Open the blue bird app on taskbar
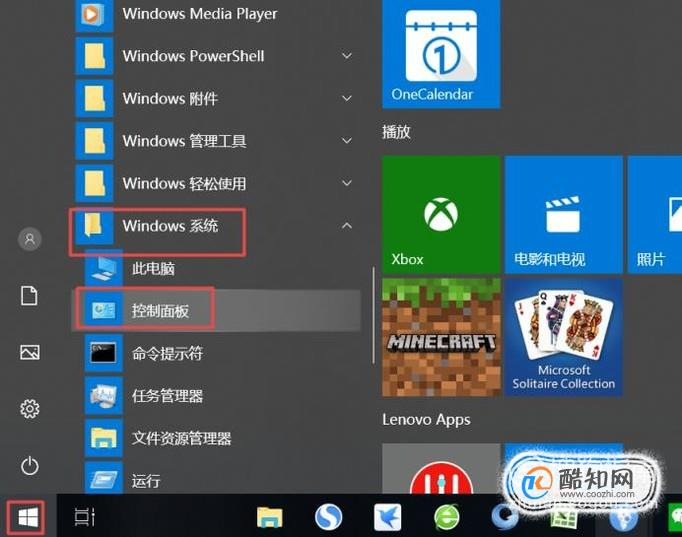The image size is (682, 537). point(388,517)
